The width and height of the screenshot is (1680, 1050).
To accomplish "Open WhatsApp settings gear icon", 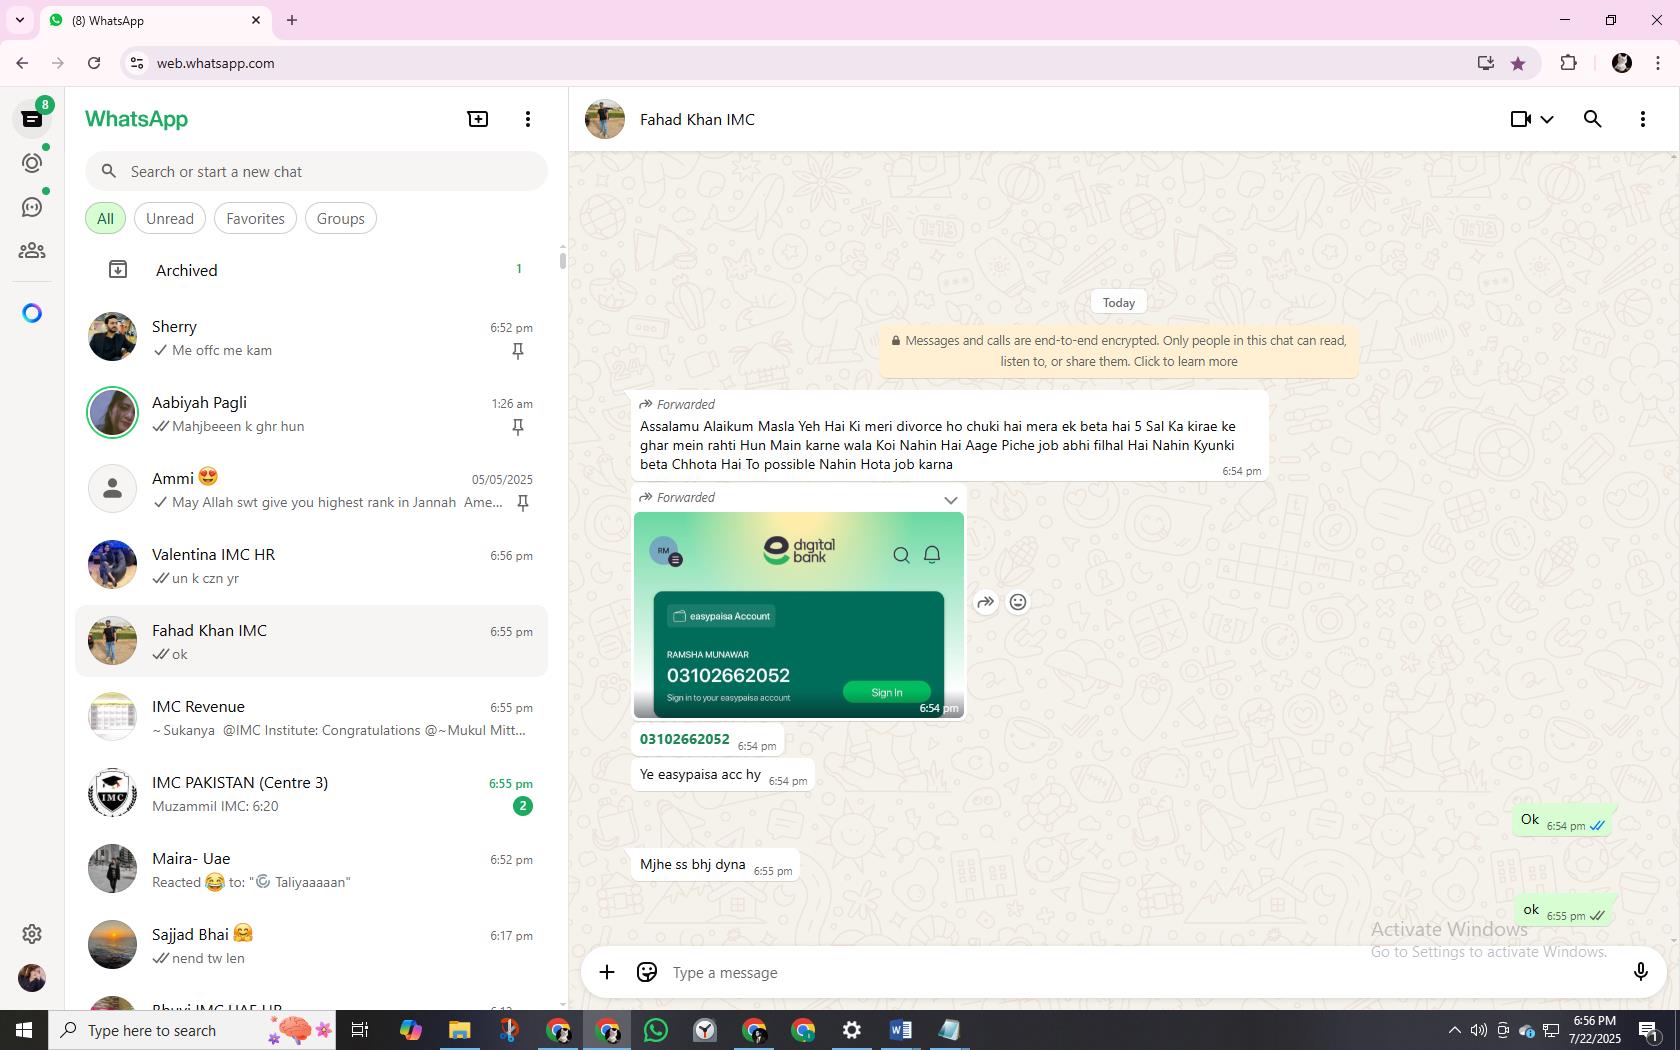I will (32, 934).
